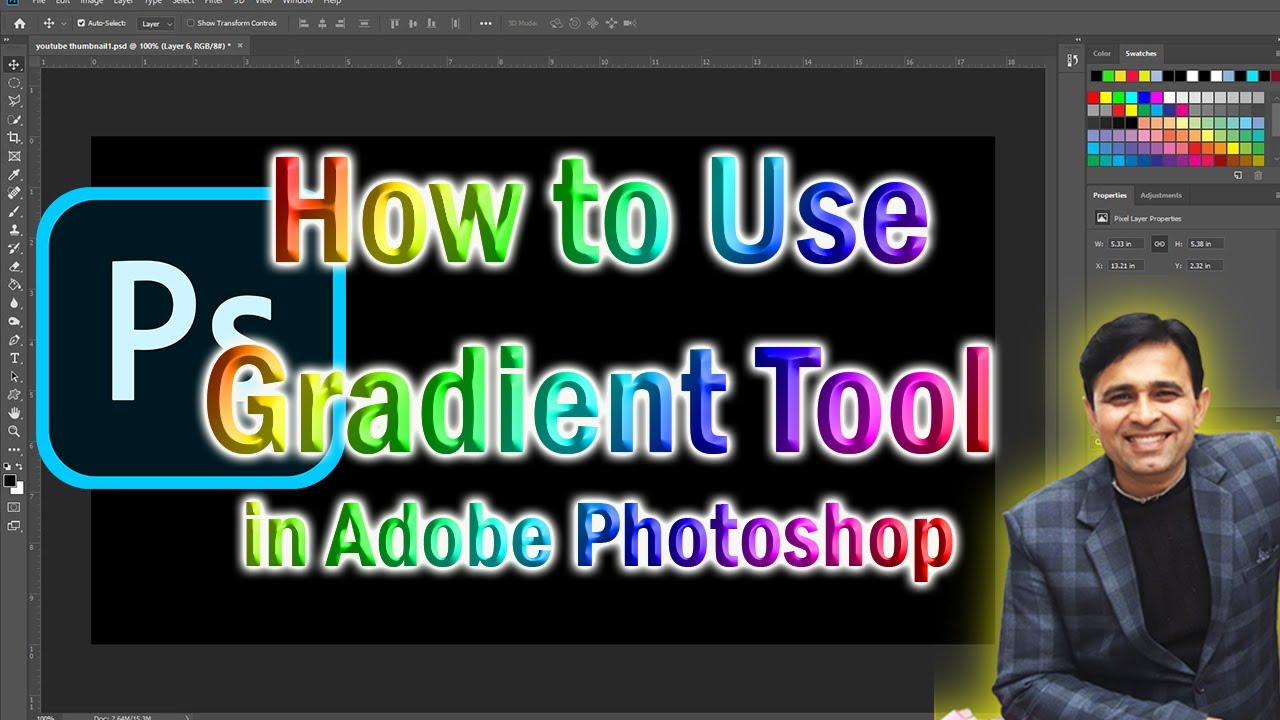Toggle the Auto-Select checkbox
This screenshot has height=720, width=1280.
pos(81,23)
